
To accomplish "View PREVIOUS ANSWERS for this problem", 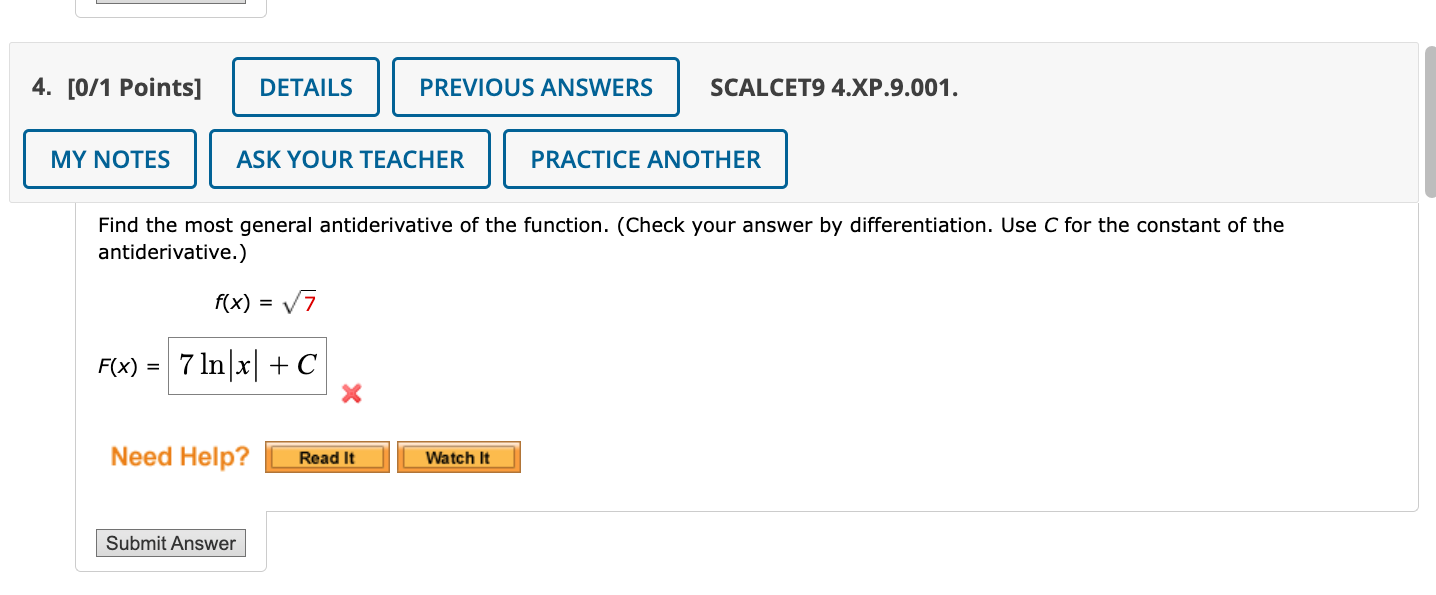I will tap(535, 87).
